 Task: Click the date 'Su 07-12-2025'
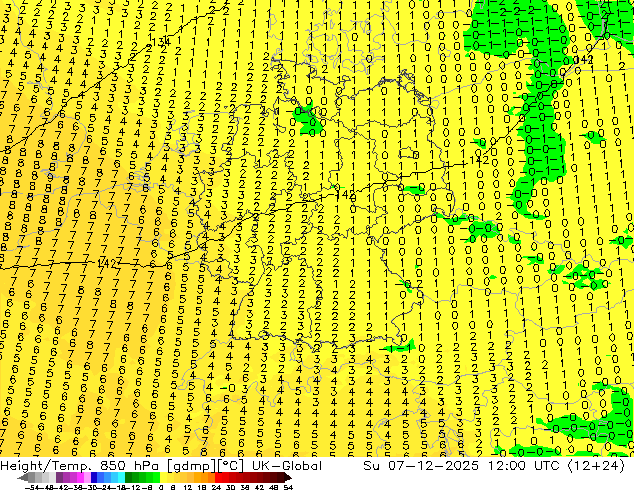421,466
